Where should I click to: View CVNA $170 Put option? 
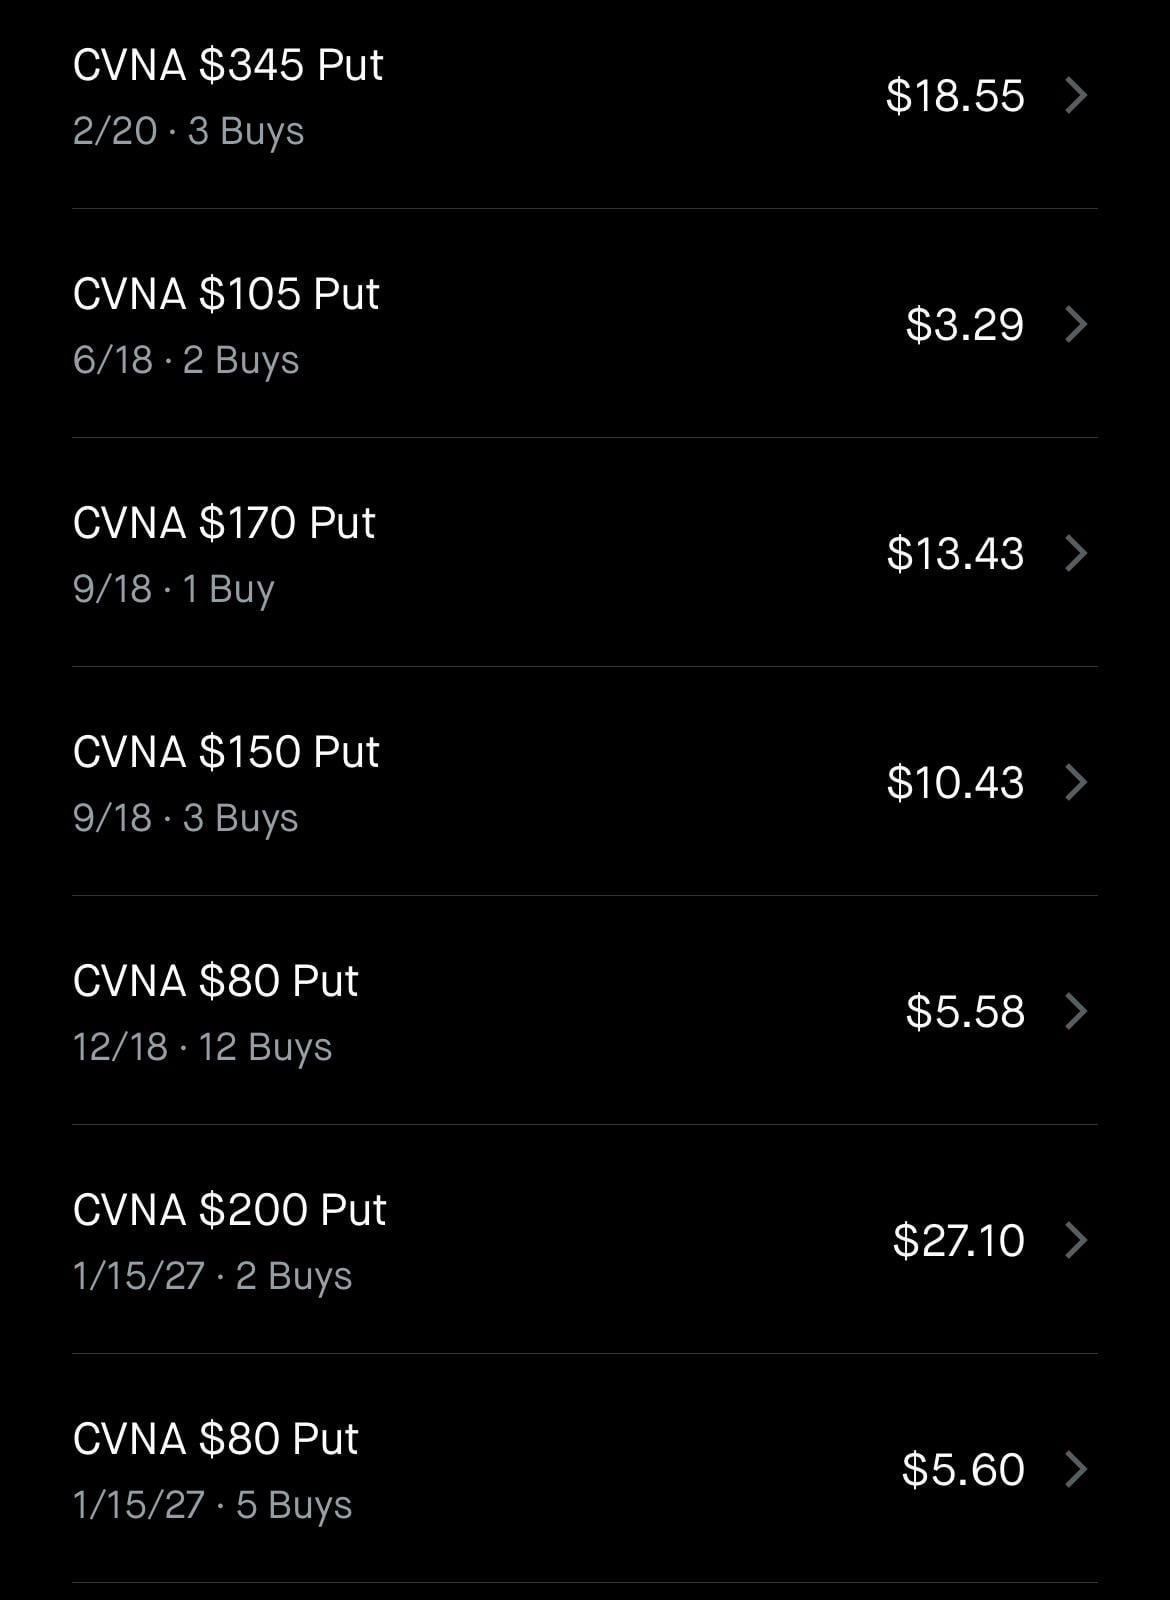point(224,524)
